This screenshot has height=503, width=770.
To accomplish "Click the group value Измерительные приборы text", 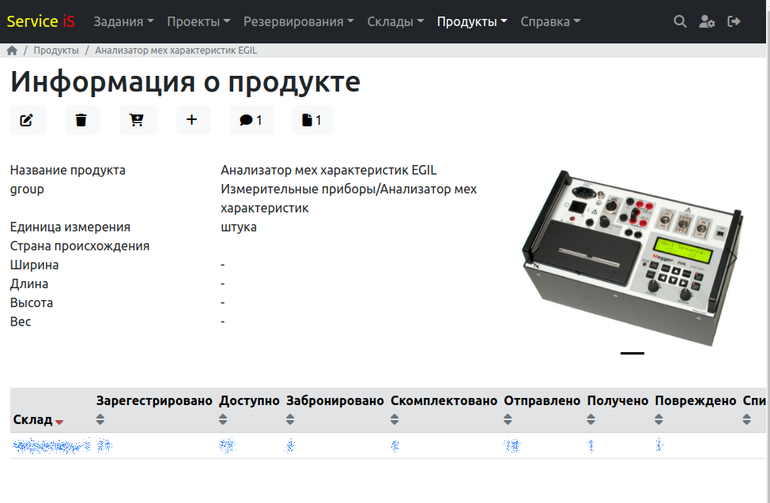I will pos(348,198).
